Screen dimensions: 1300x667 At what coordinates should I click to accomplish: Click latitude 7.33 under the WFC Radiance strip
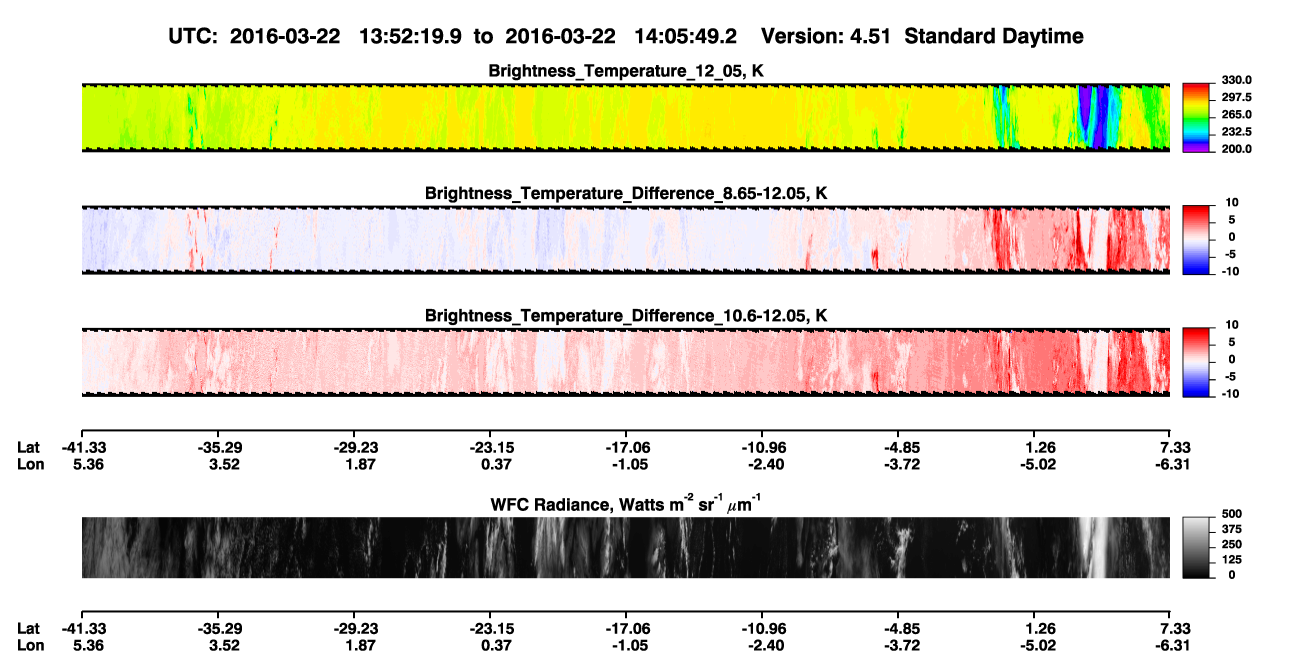(x=1176, y=628)
